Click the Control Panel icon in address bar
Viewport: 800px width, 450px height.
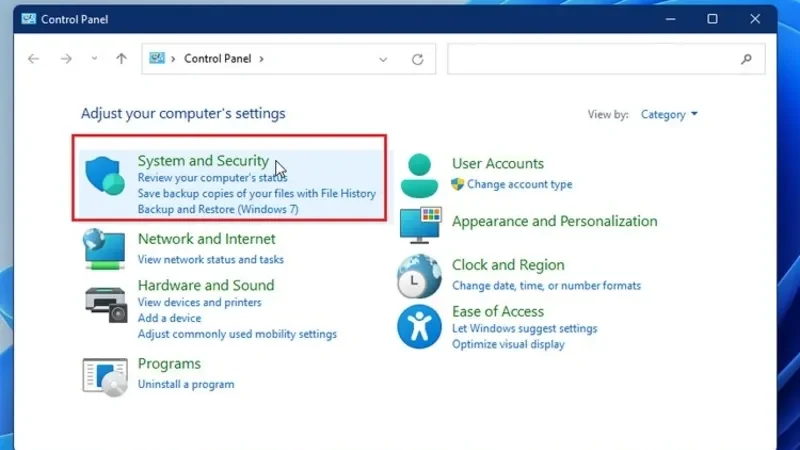[x=157, y=58]
